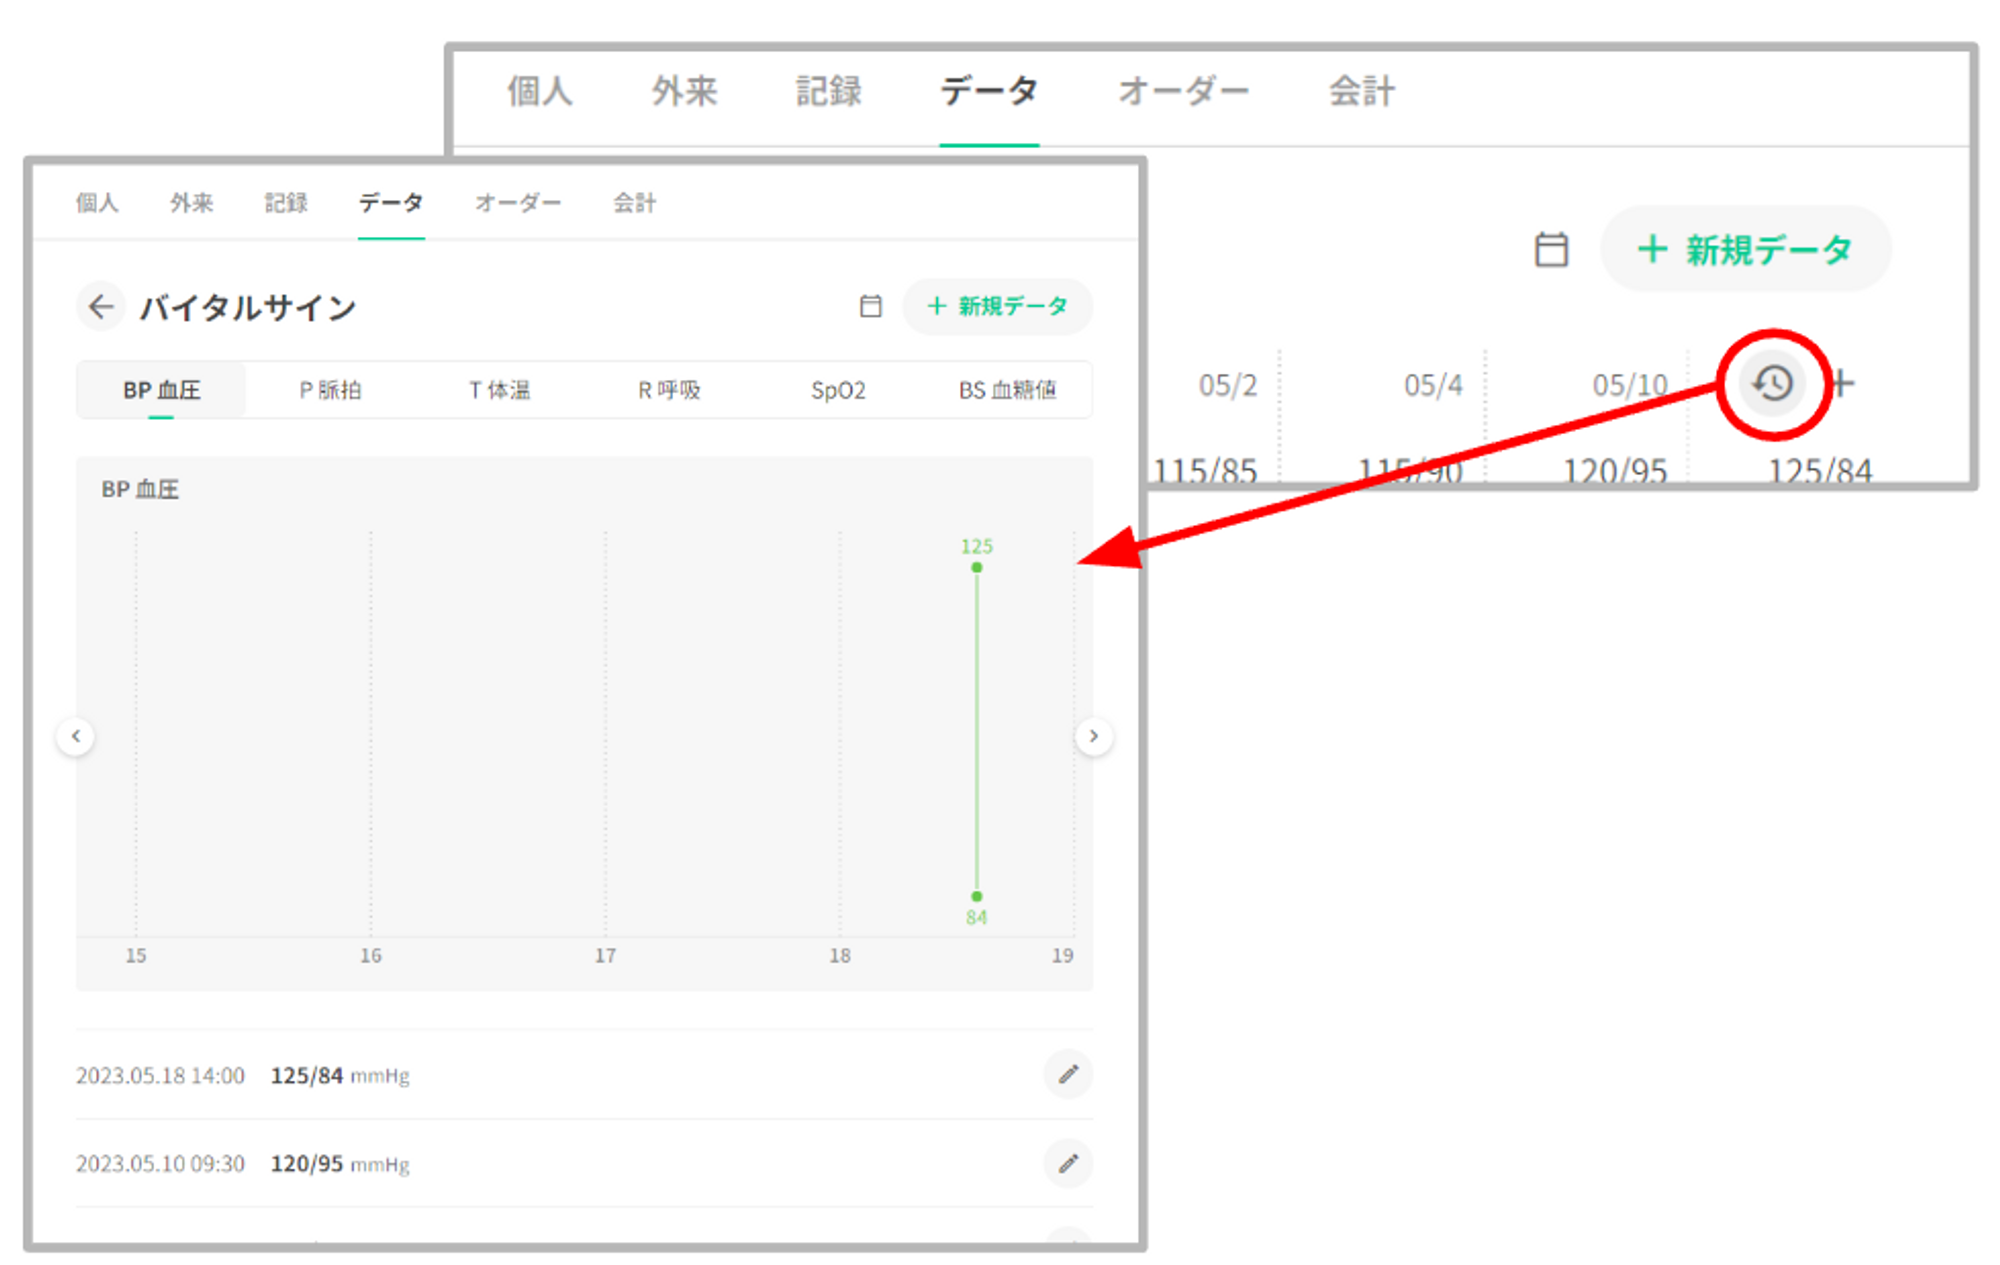Click the plus icon beside history

click(1842, 384)
